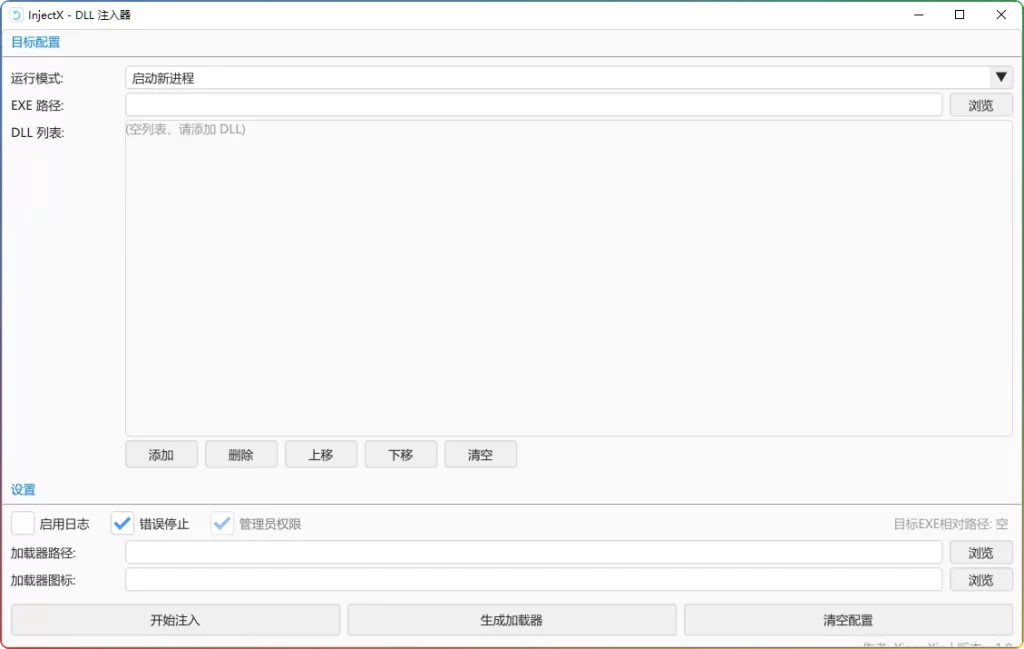
Task: Click 清空 to clear the DLL list
Action: pos(481,454)
